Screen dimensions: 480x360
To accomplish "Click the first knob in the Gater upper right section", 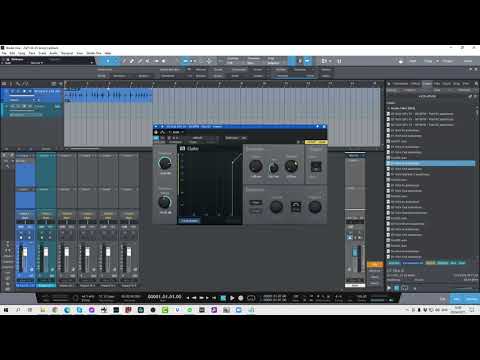I will pyautogui.click(x=256, y=166).
